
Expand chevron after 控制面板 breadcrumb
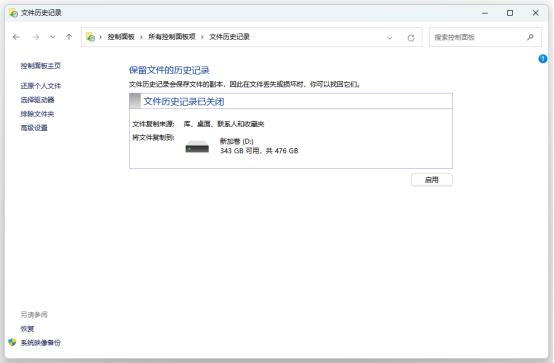click(141, 37)
